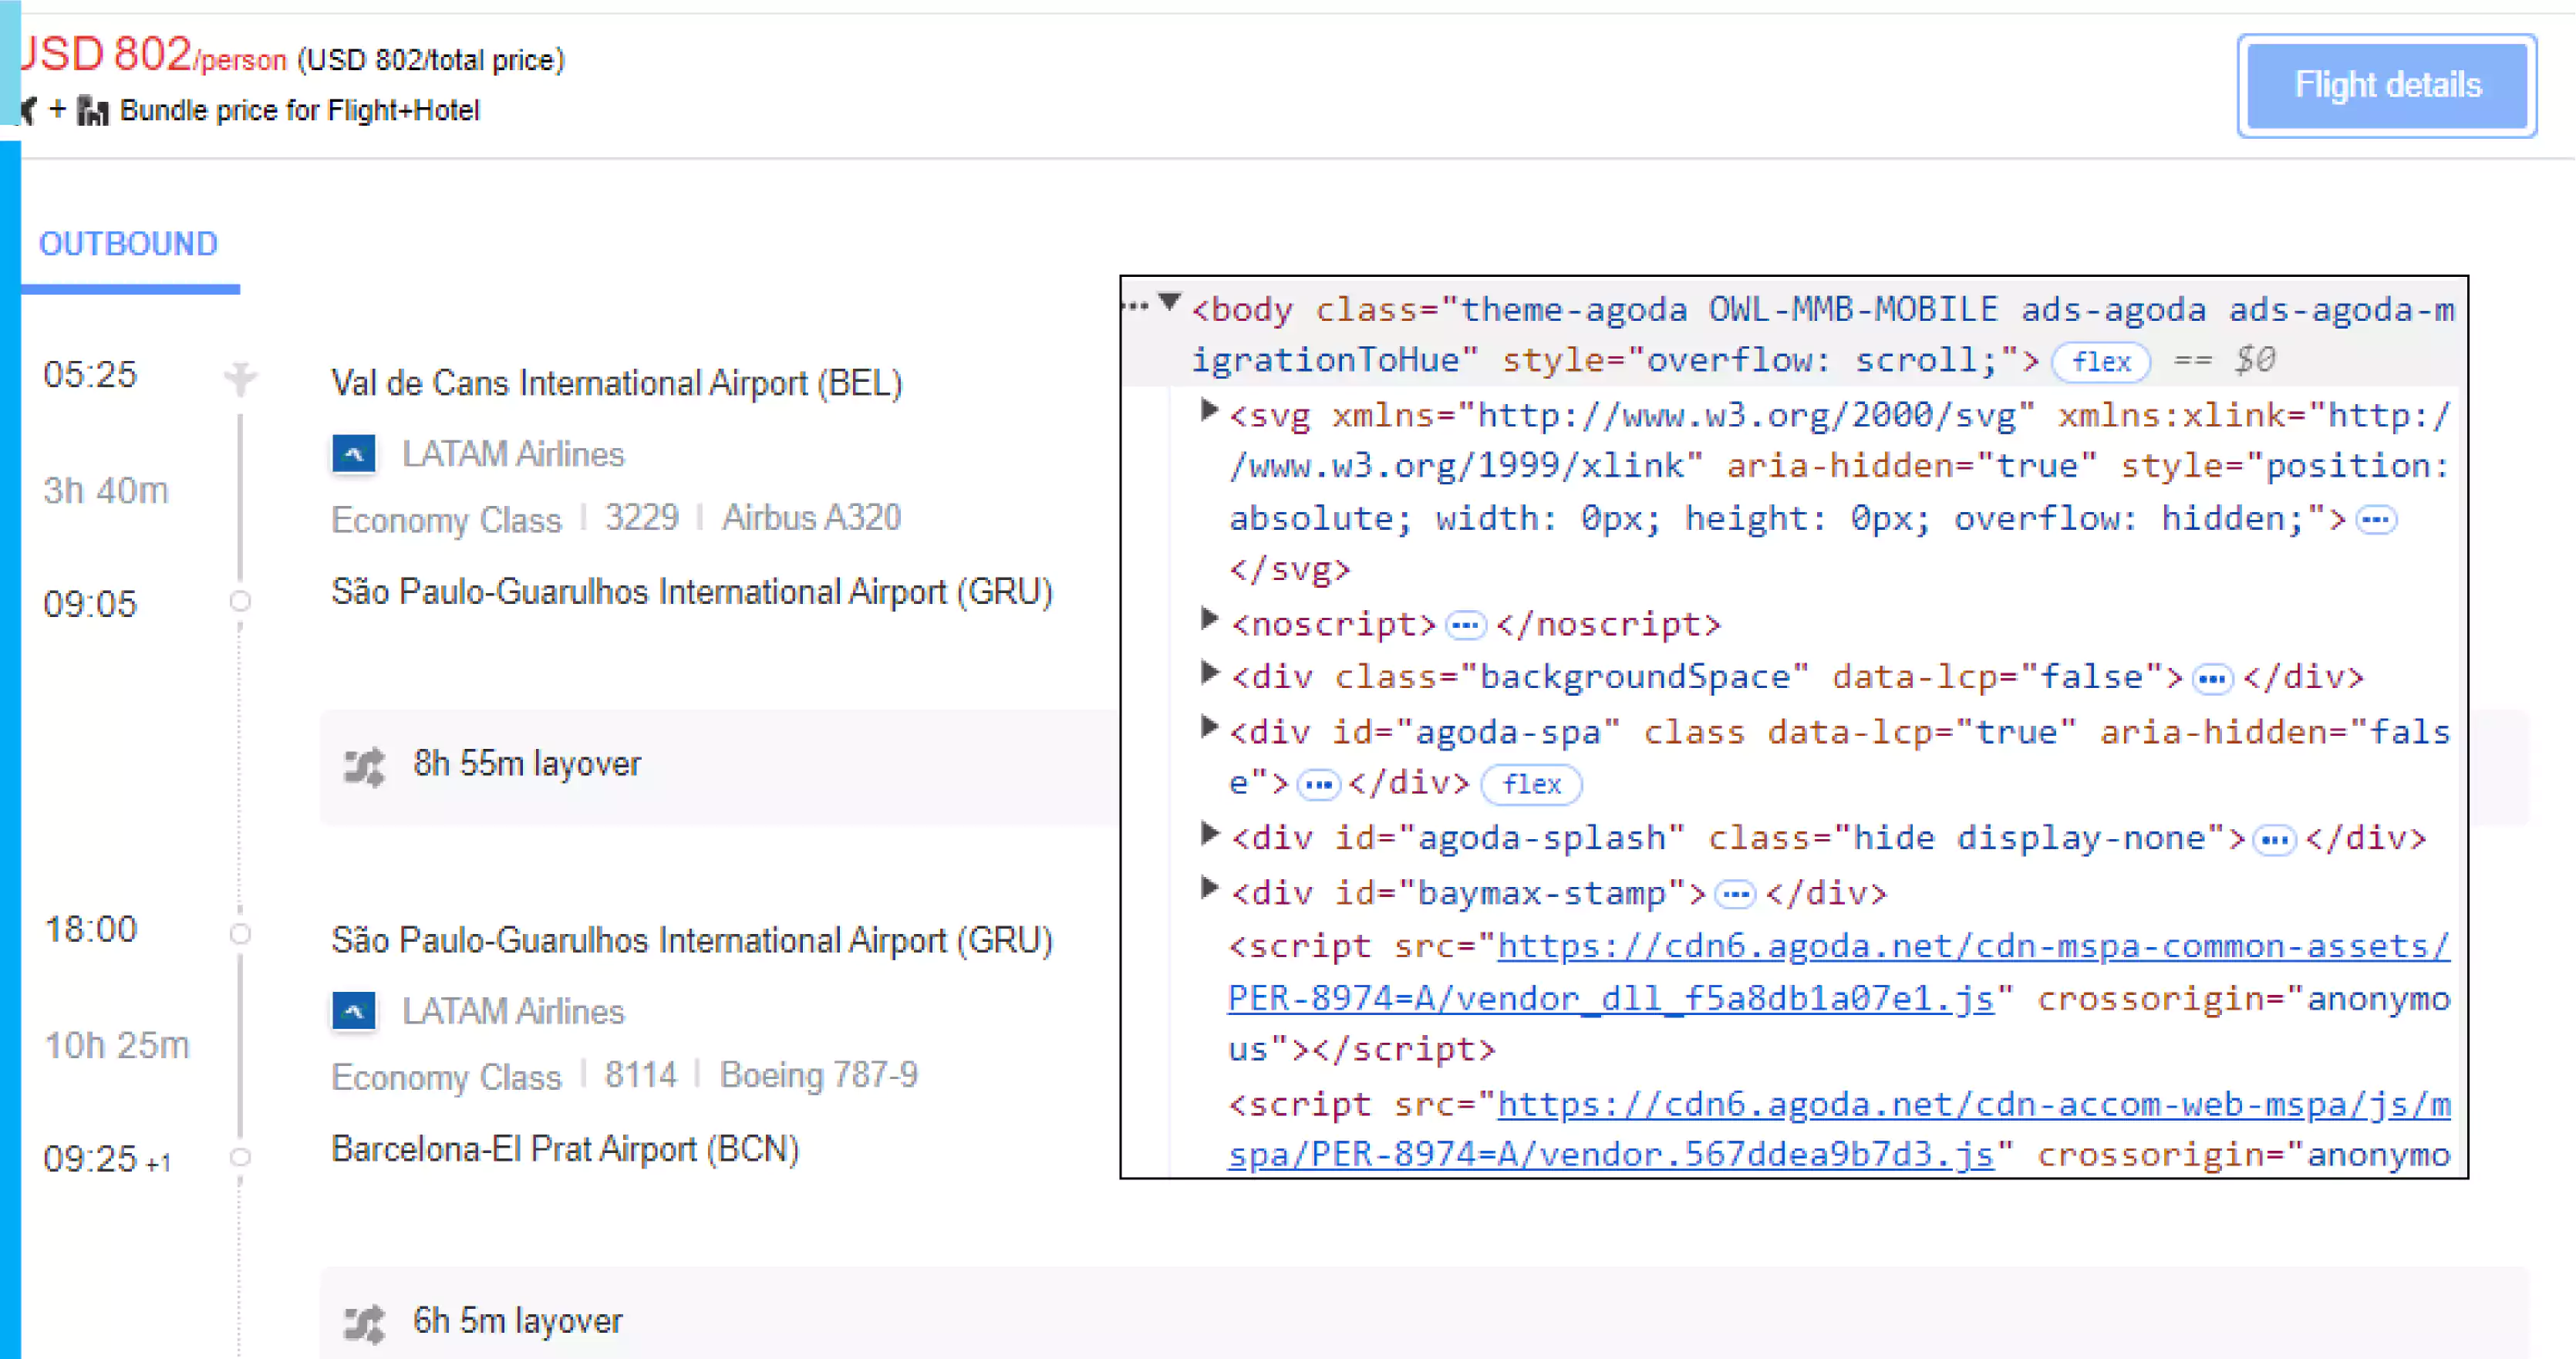Click the flight number 8114
The image size is (2576, 1359).
point(641,1075)
